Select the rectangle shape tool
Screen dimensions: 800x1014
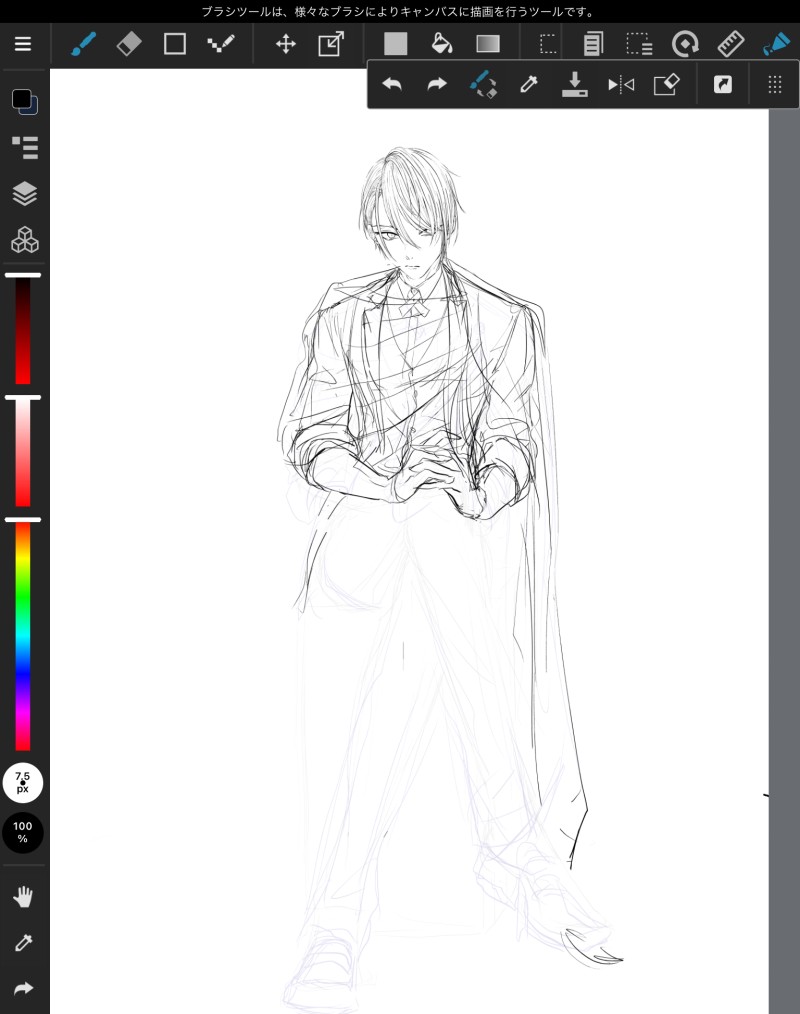pyautogui.click(x=175, y=44)
